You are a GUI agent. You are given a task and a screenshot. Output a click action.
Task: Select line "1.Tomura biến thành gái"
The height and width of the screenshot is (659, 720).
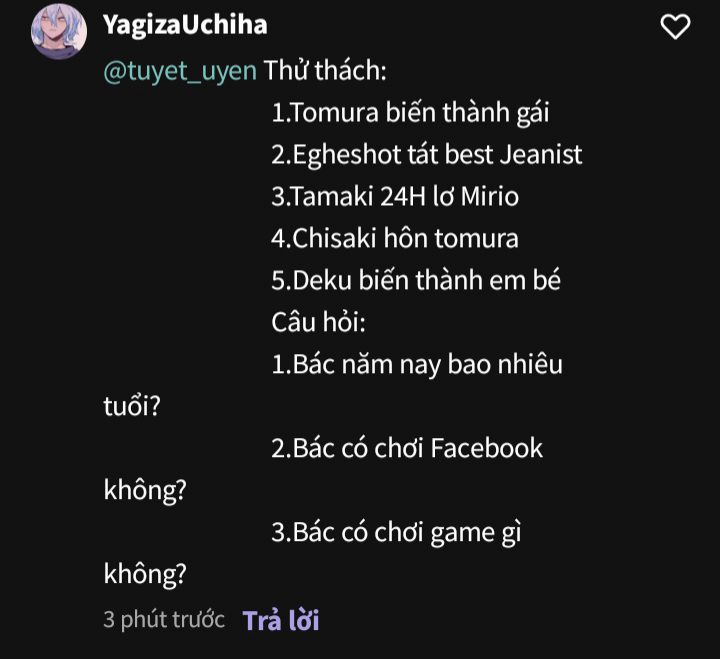click(410, 113)
